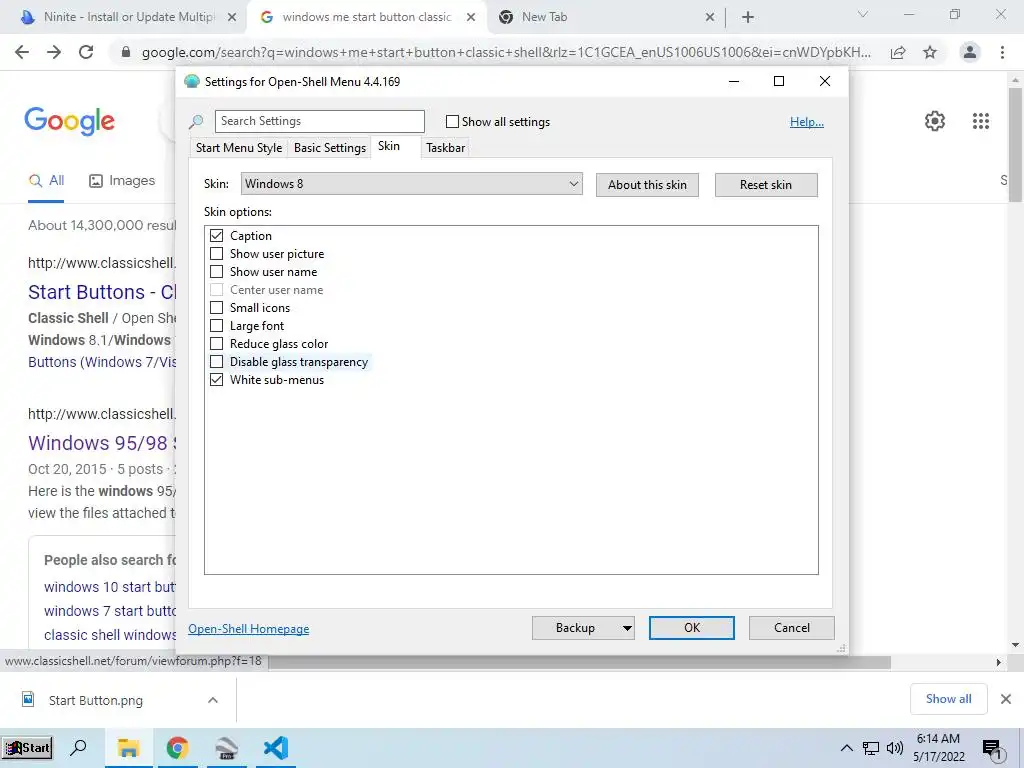
Task: Open a new Chrome tab with plus
Action: [748, 18]
